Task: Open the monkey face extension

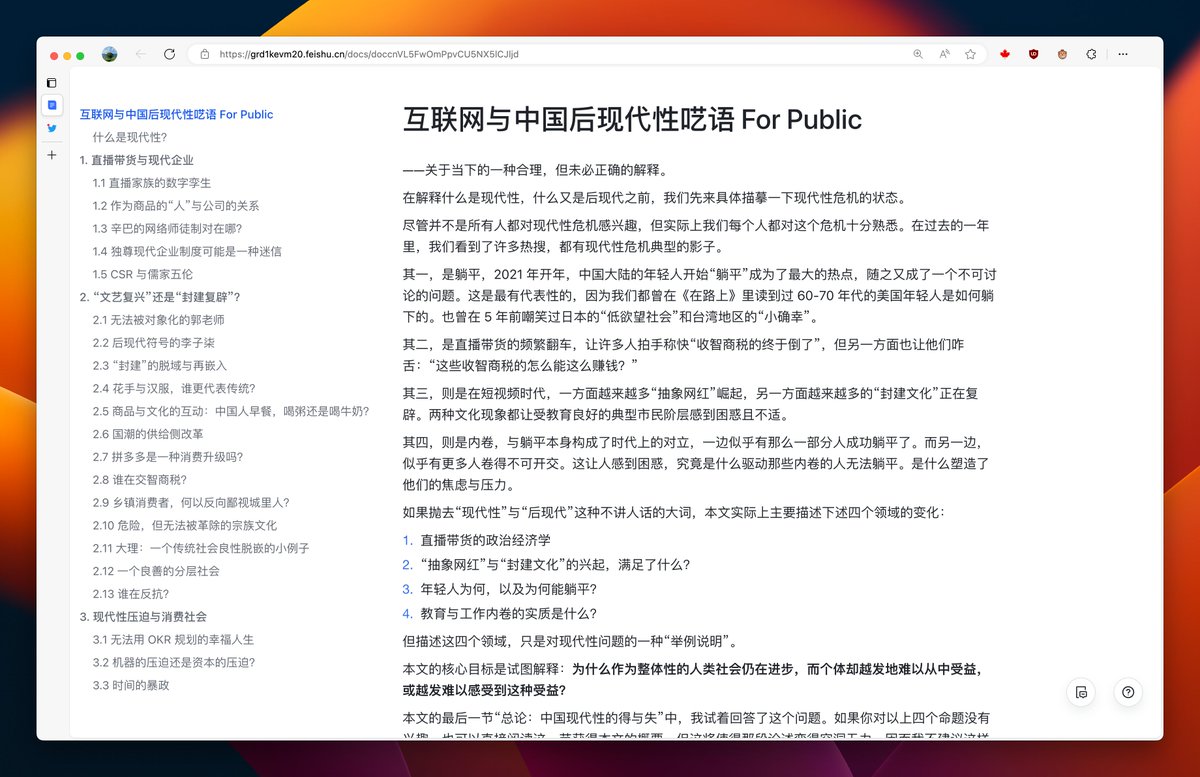Action: (x=1062, y=54)
